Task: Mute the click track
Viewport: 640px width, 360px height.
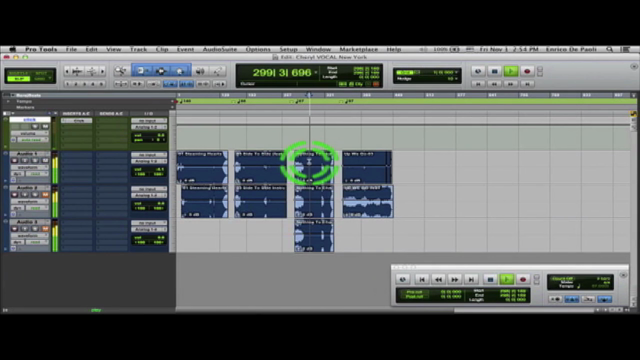Action: [45, 127]
